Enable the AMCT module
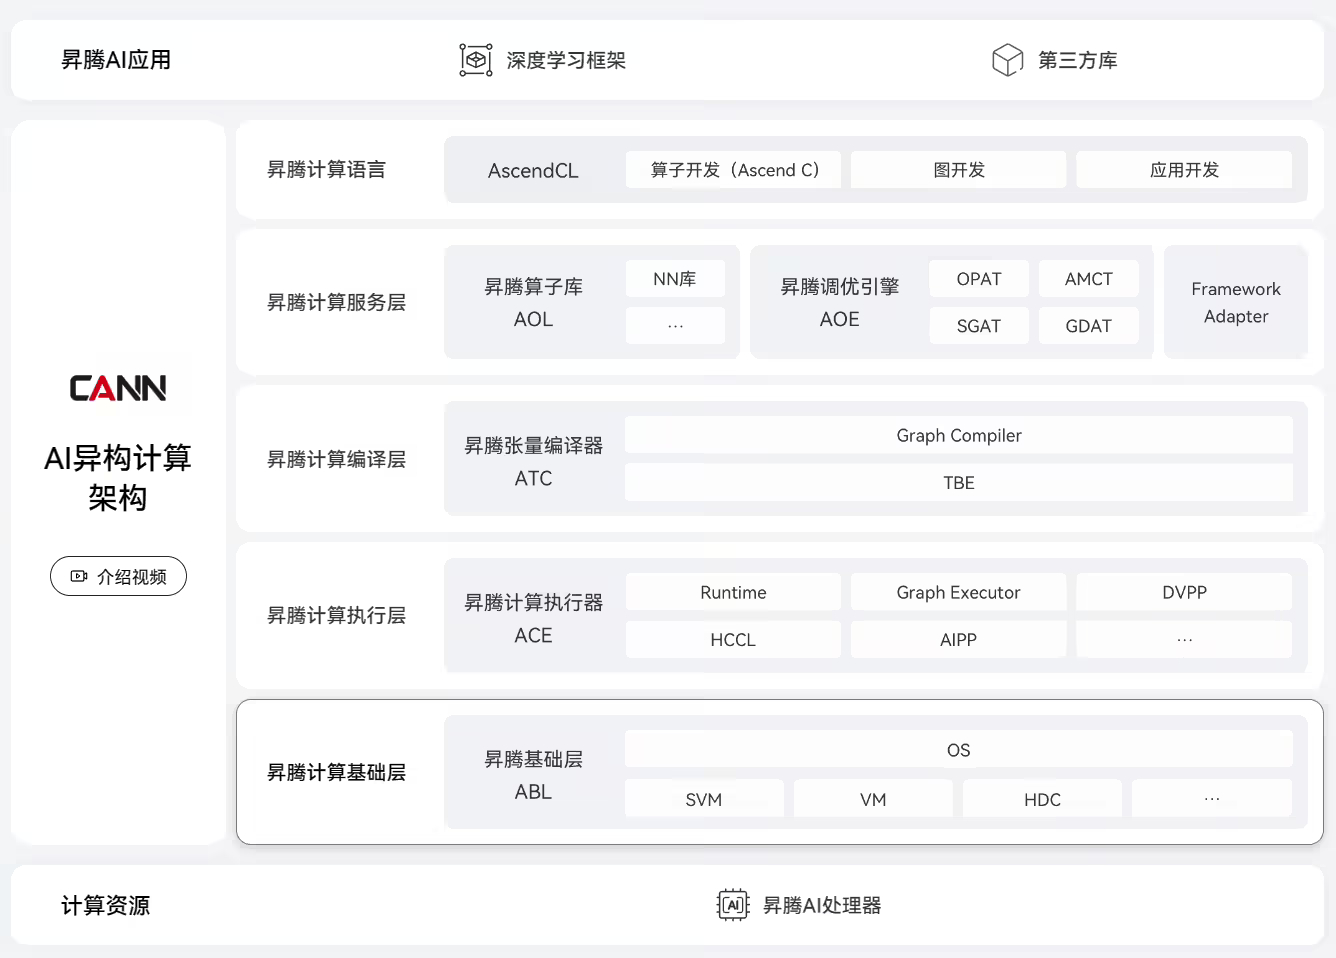Screen dimensions: 1336x958 tap(1088, 278)
